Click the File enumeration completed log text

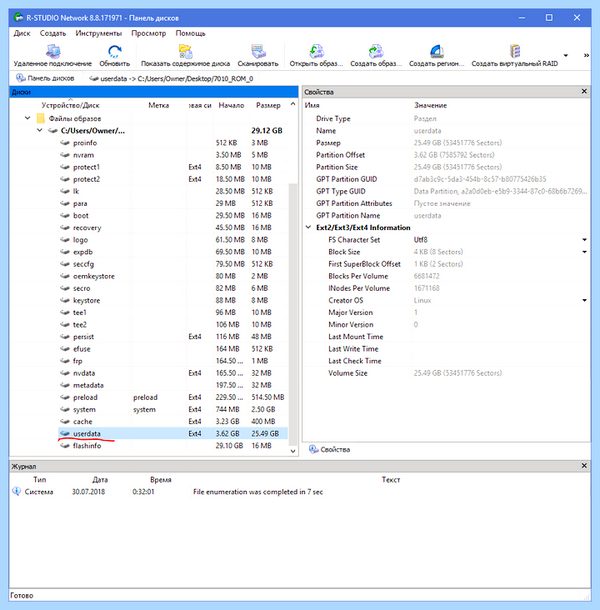click(x=258, y=492)
